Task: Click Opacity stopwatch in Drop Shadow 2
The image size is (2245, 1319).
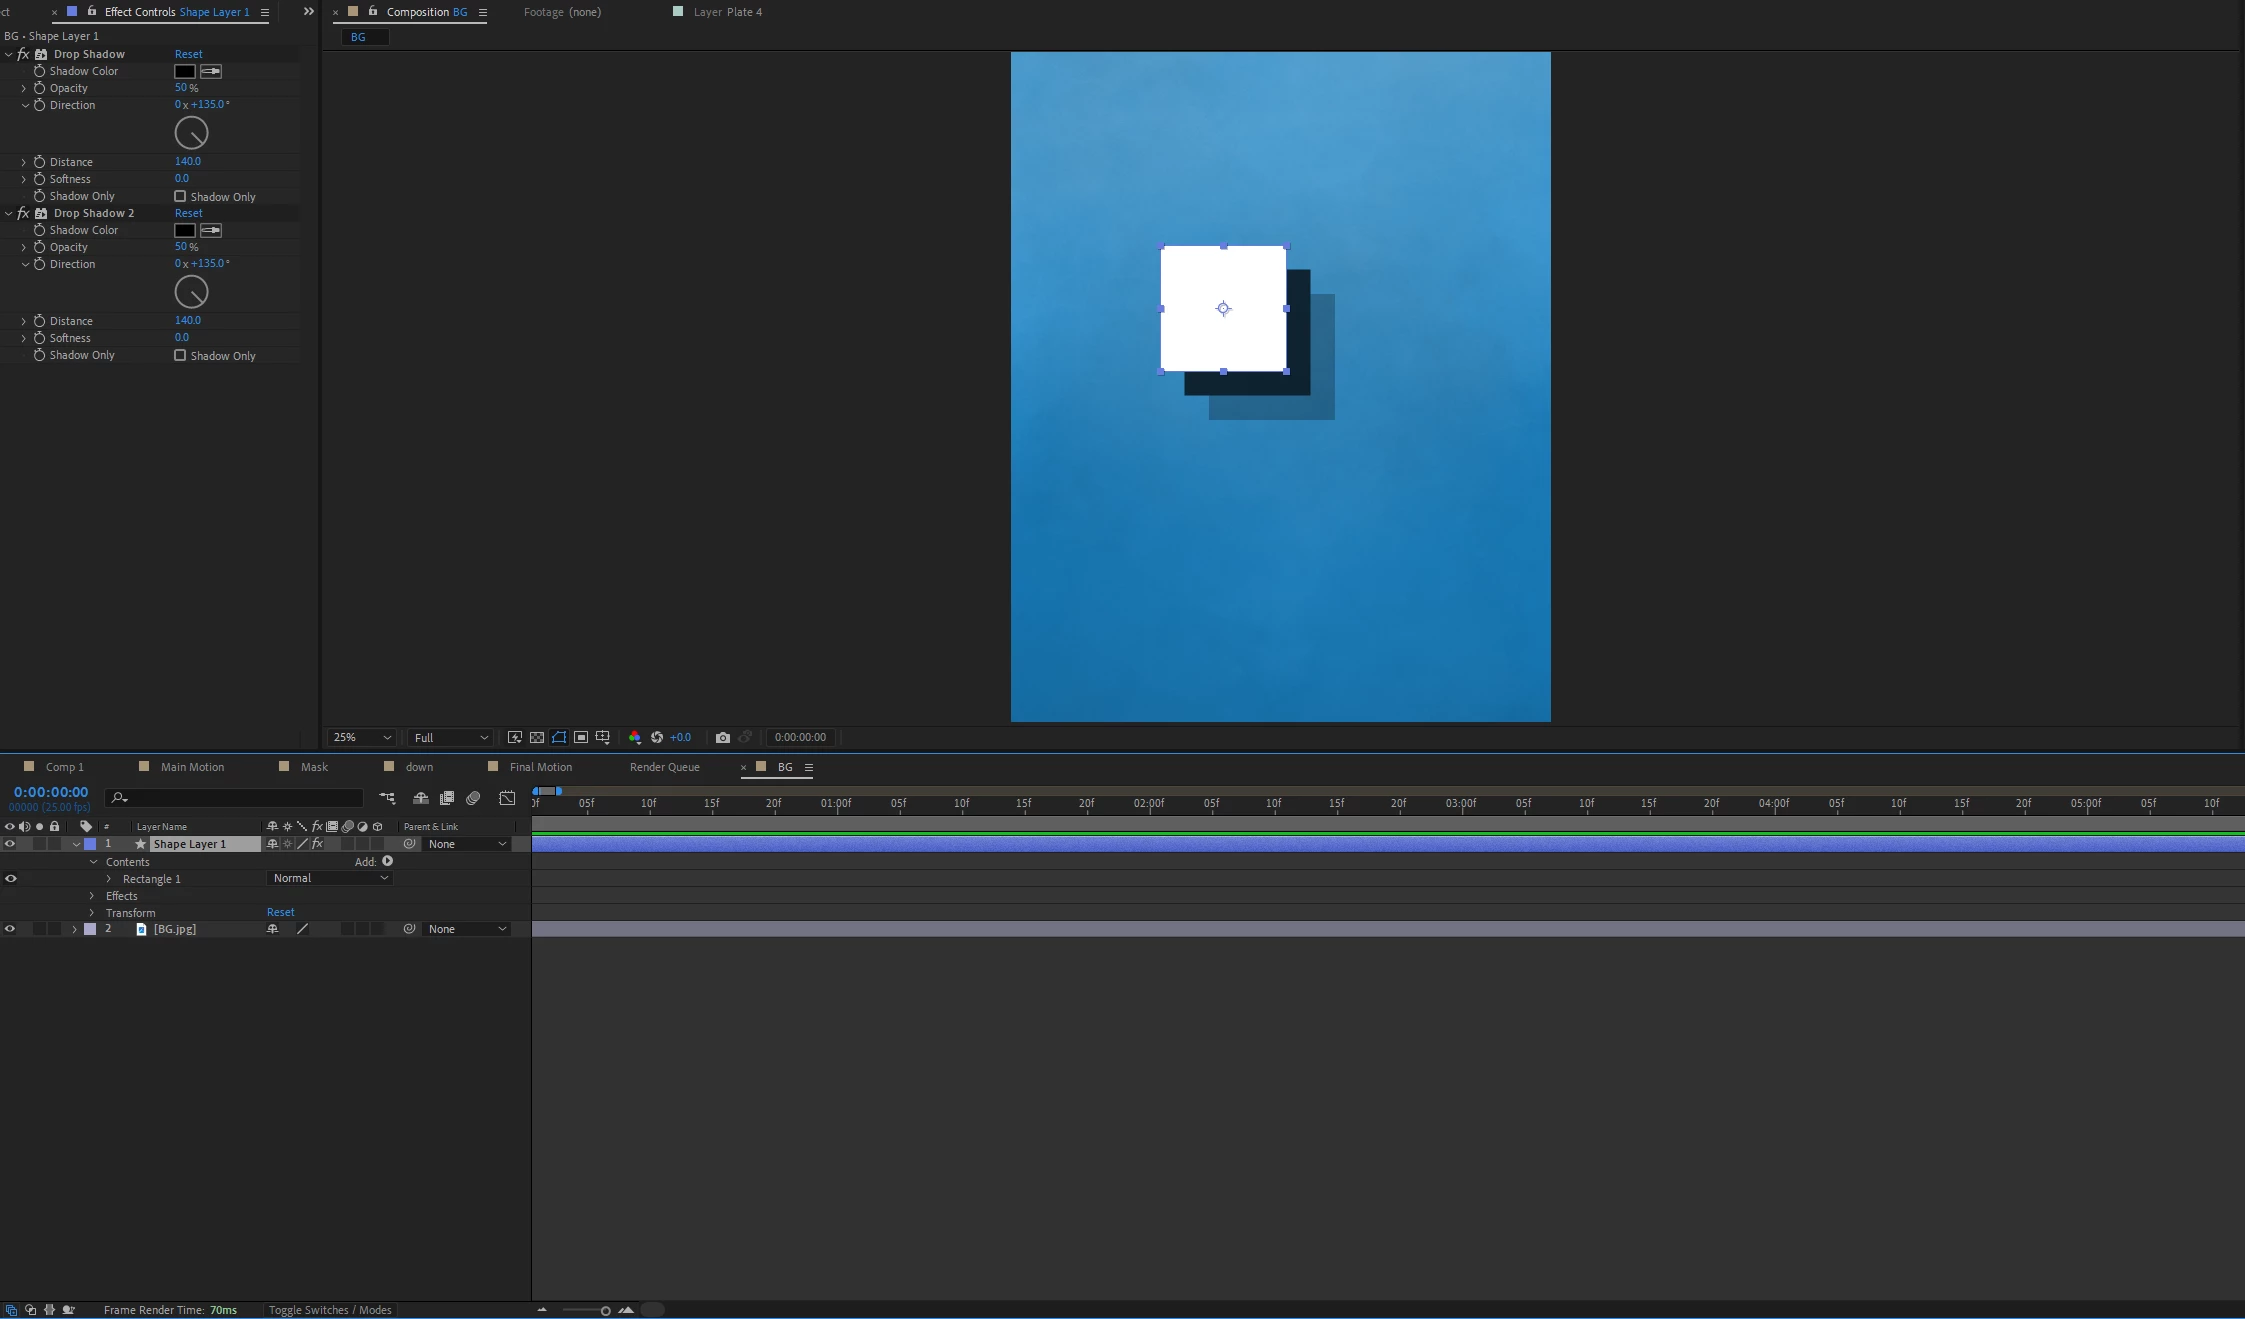Action: click(x=40, y=247)
